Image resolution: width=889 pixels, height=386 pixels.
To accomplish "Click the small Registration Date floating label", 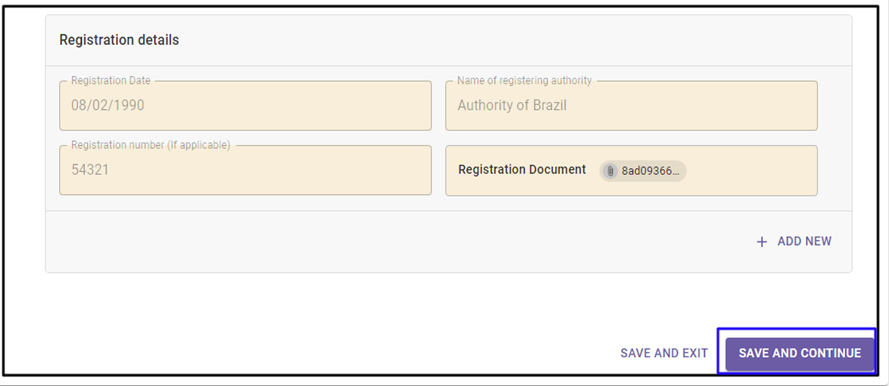I will [111, 80].
